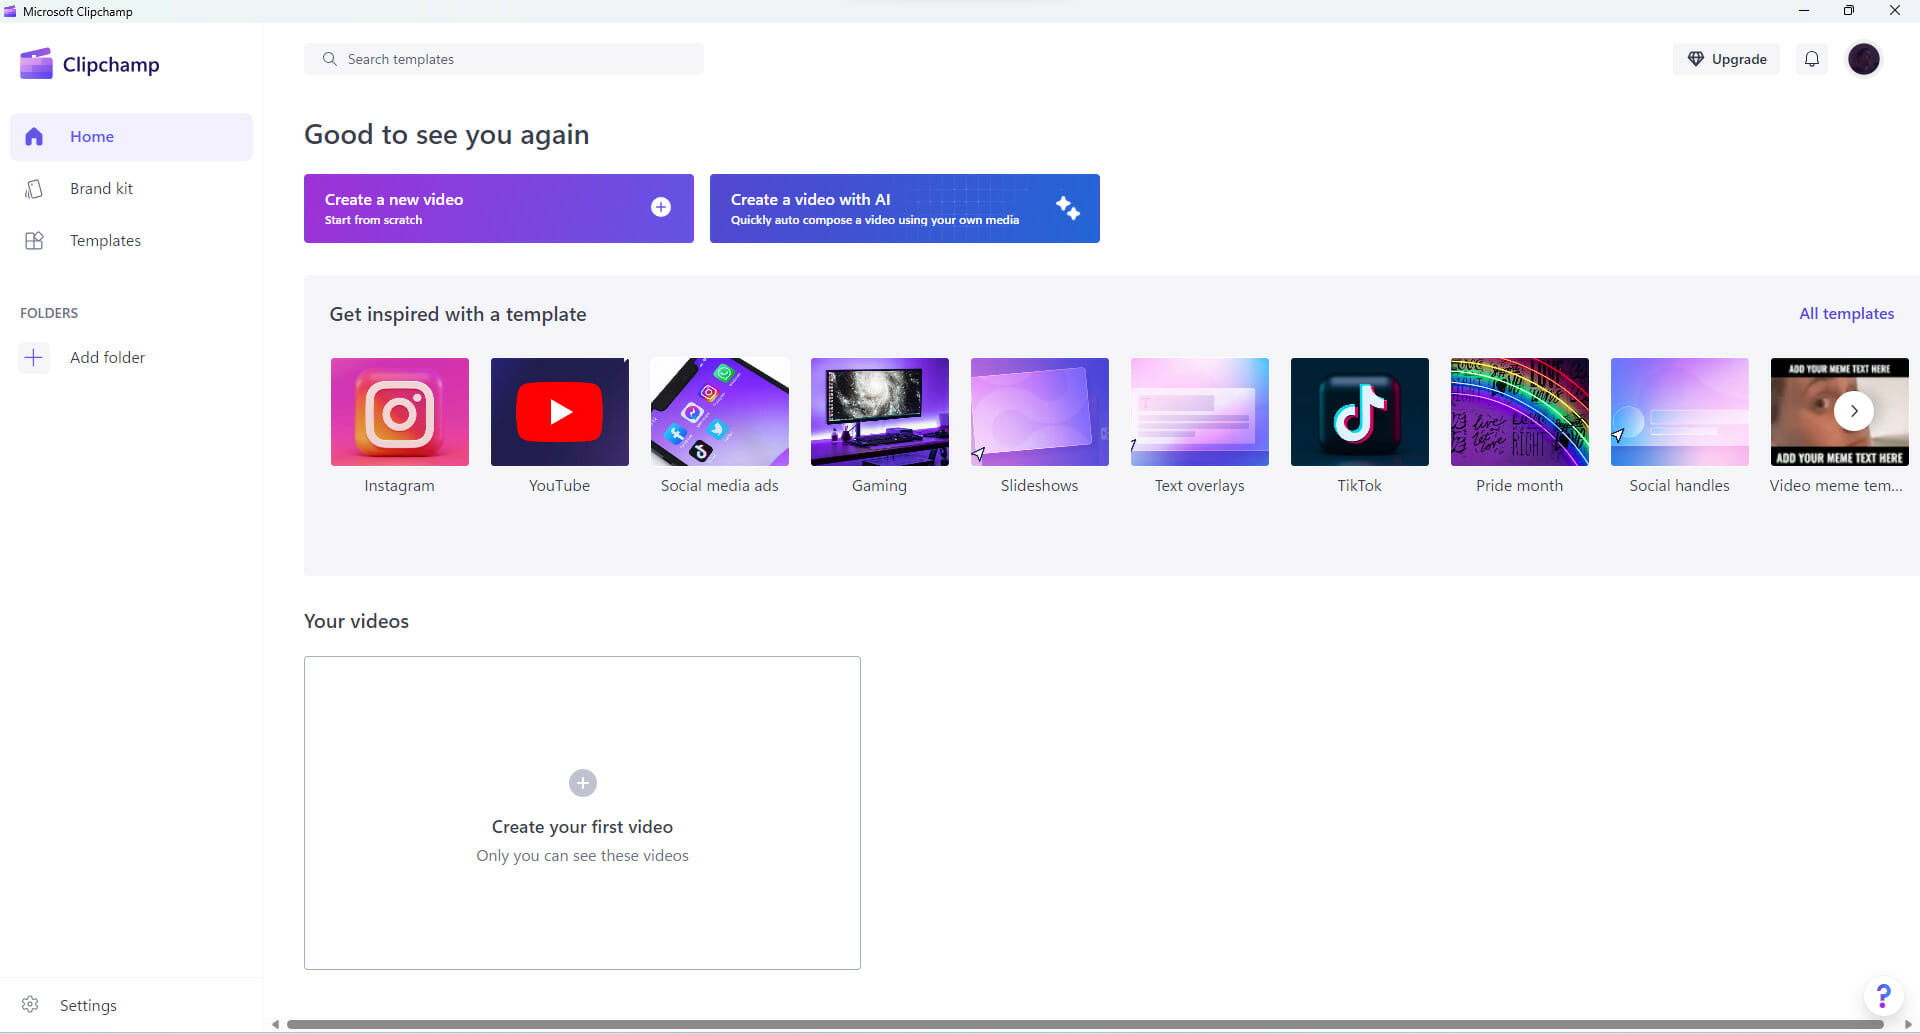Click the Clipchamp icon in the title bar
The height and width of the screenshot is (1034, 1920).
(10, 11)
